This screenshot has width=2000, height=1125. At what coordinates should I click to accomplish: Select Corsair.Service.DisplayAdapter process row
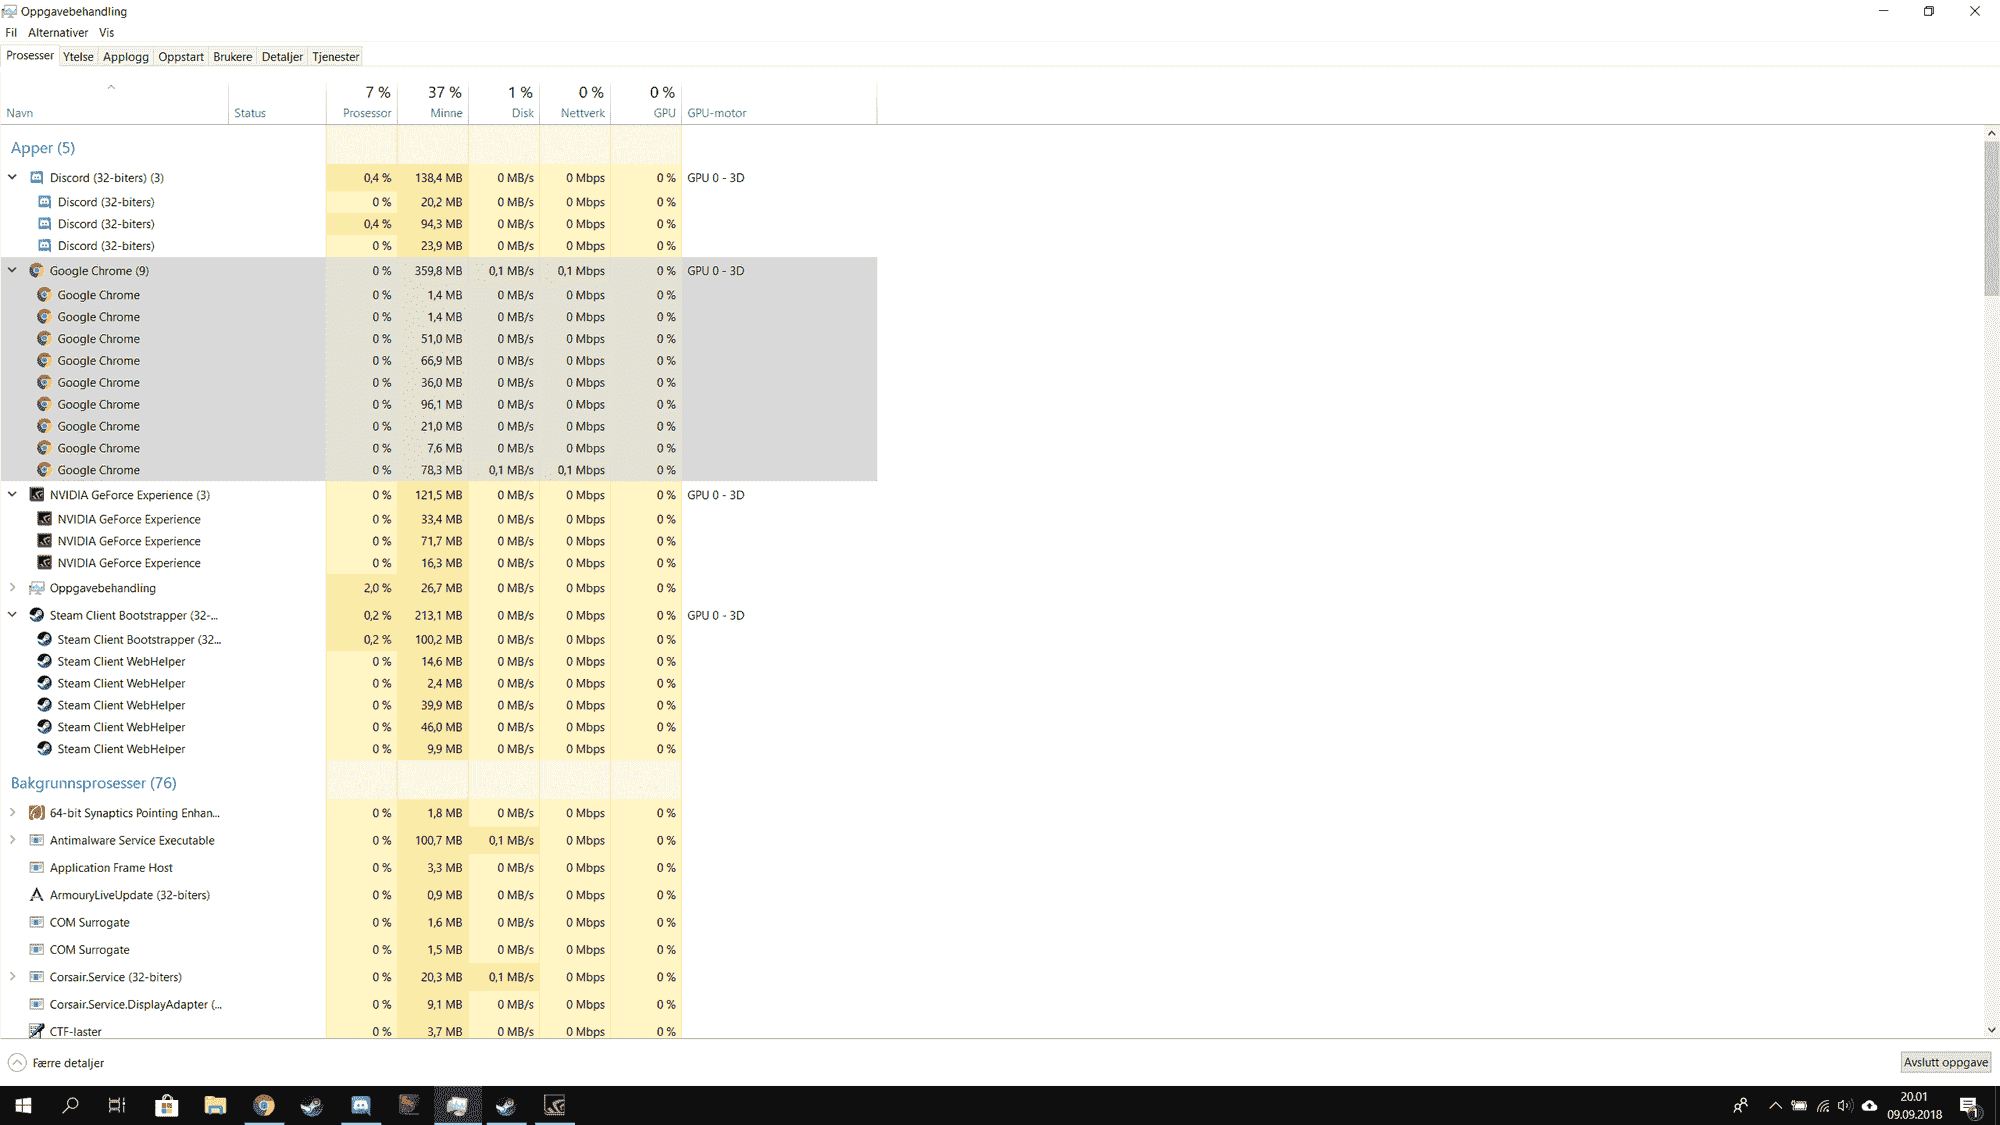439,1004
